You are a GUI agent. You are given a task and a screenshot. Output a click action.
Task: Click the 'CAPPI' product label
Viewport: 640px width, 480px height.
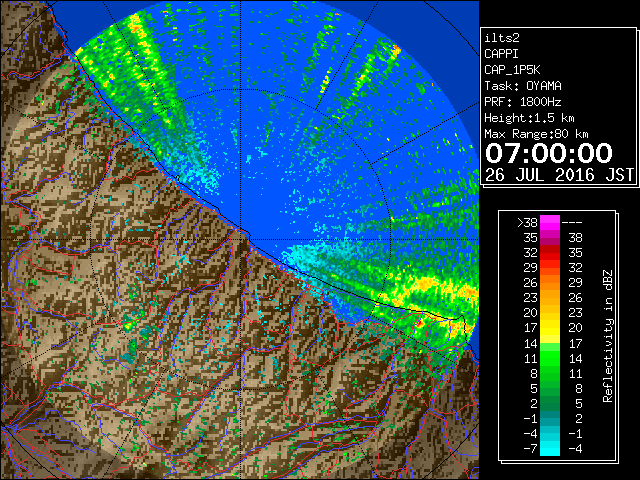[x=501, y=54]
